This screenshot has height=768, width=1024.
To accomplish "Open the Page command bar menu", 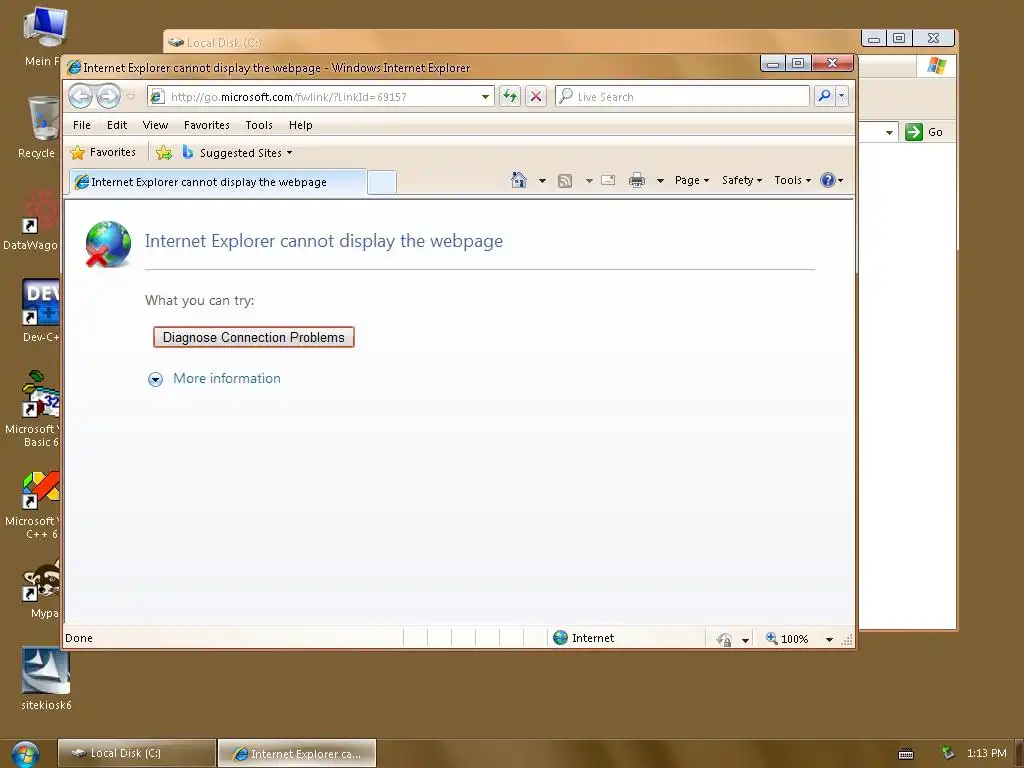I will [x=692, y=180].
